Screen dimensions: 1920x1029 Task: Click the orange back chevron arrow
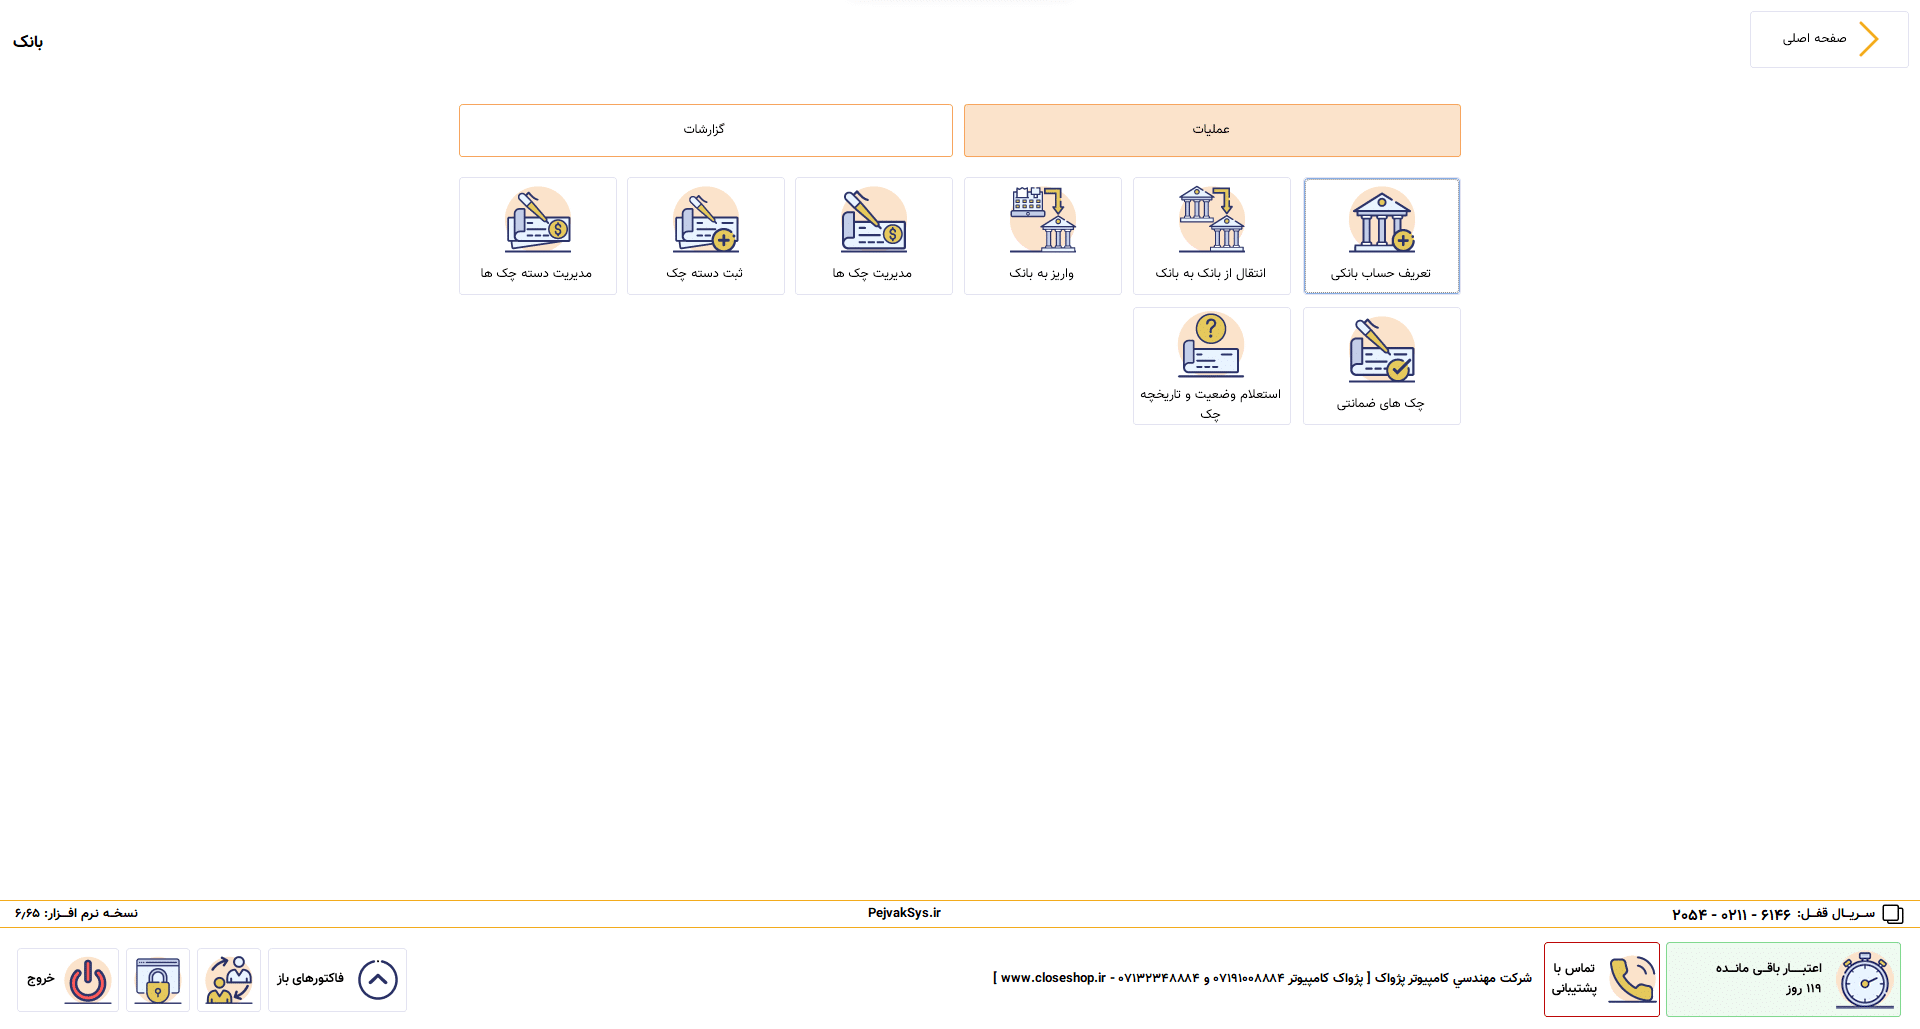pyautogui.click(x=1869, y=39)
